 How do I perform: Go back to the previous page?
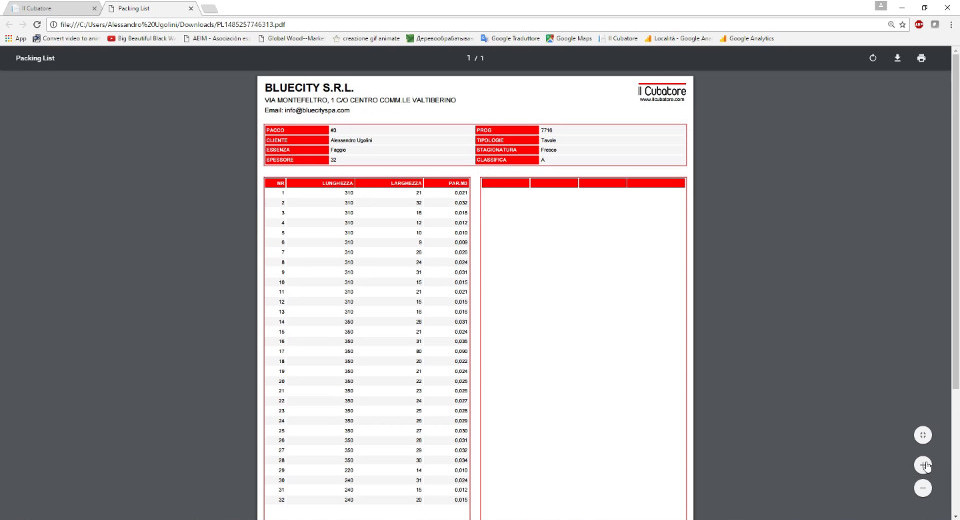coord(9,24)
